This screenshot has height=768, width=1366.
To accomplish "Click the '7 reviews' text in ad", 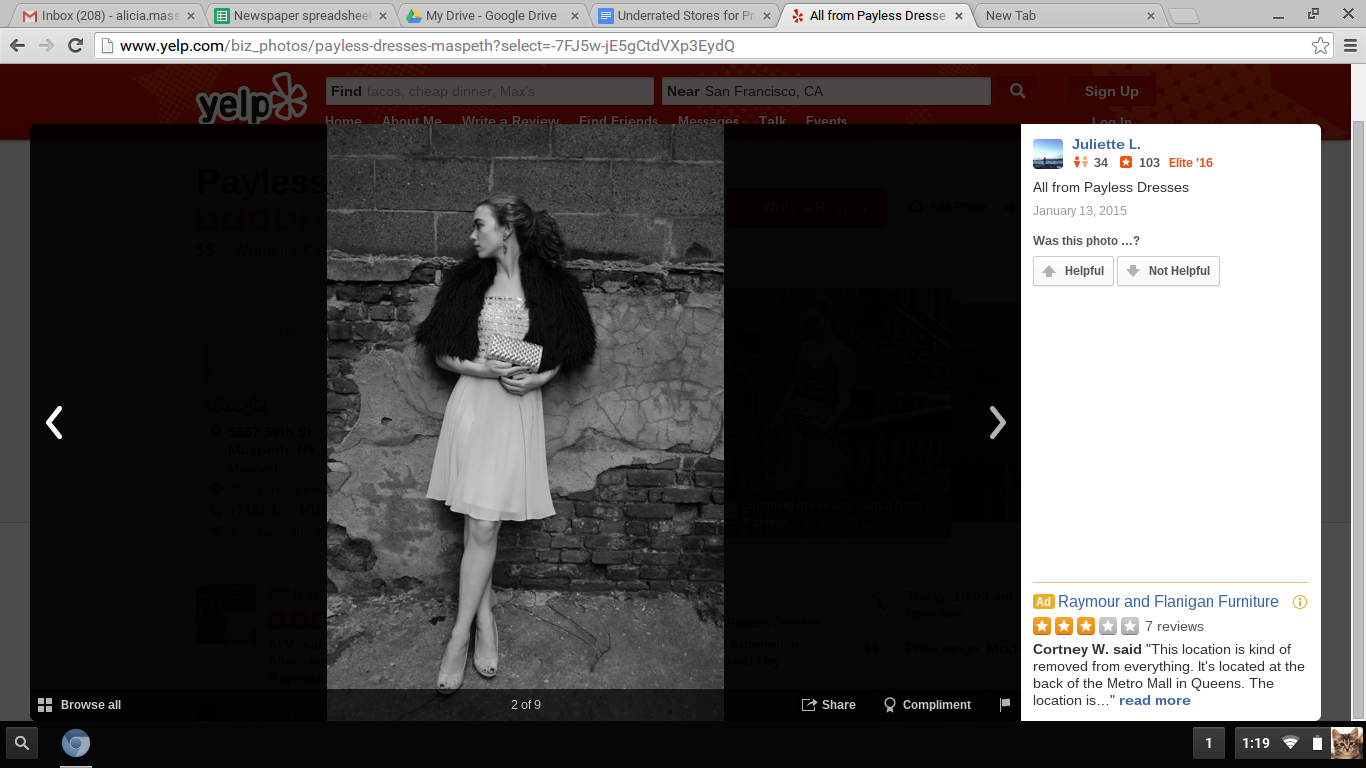I will coord(1174,626).
